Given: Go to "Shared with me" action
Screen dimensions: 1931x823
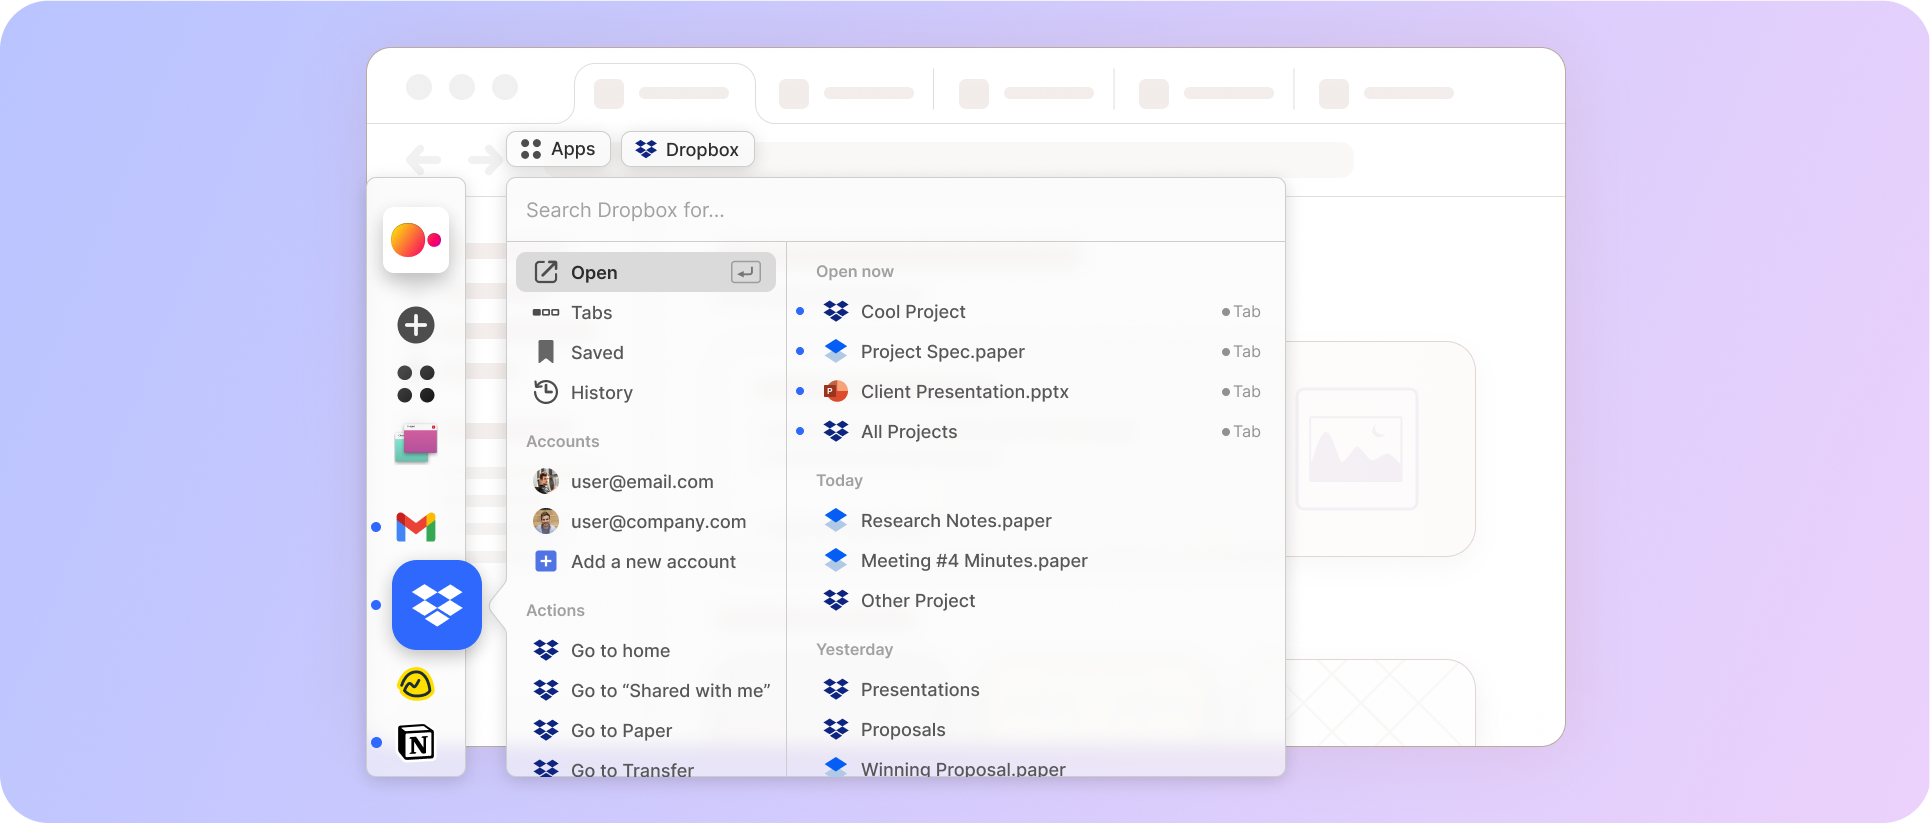Looking at the screenshot, I should tap(646, 690).
